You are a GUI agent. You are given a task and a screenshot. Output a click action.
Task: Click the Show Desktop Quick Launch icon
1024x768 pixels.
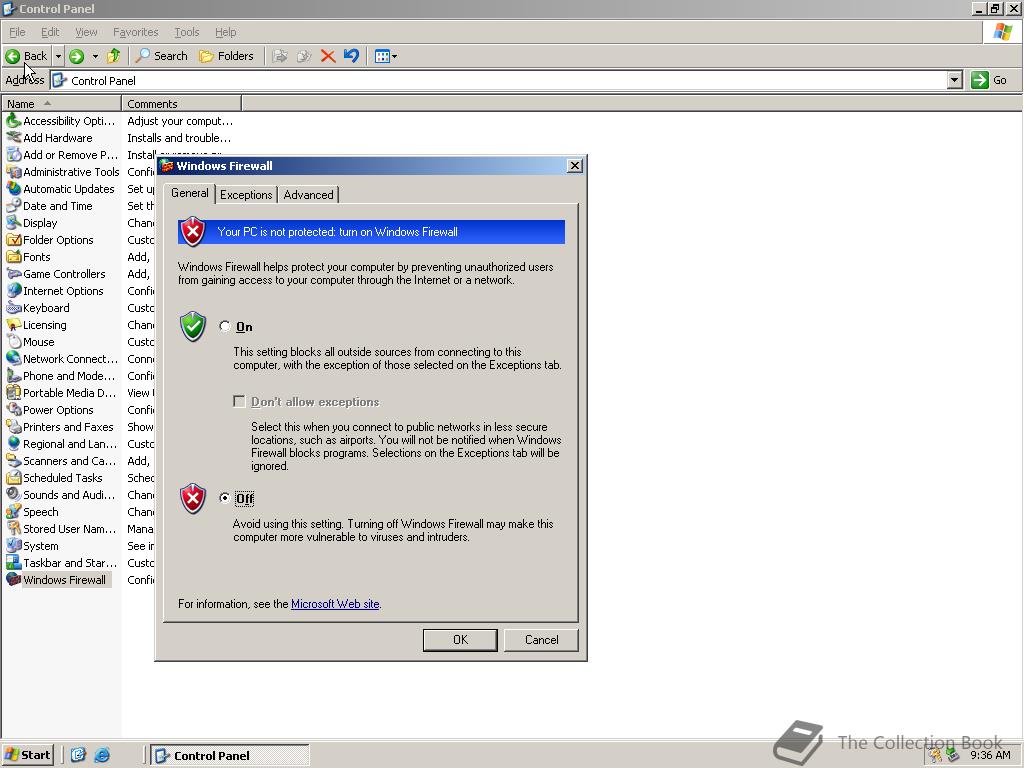[x=78, y=755]
